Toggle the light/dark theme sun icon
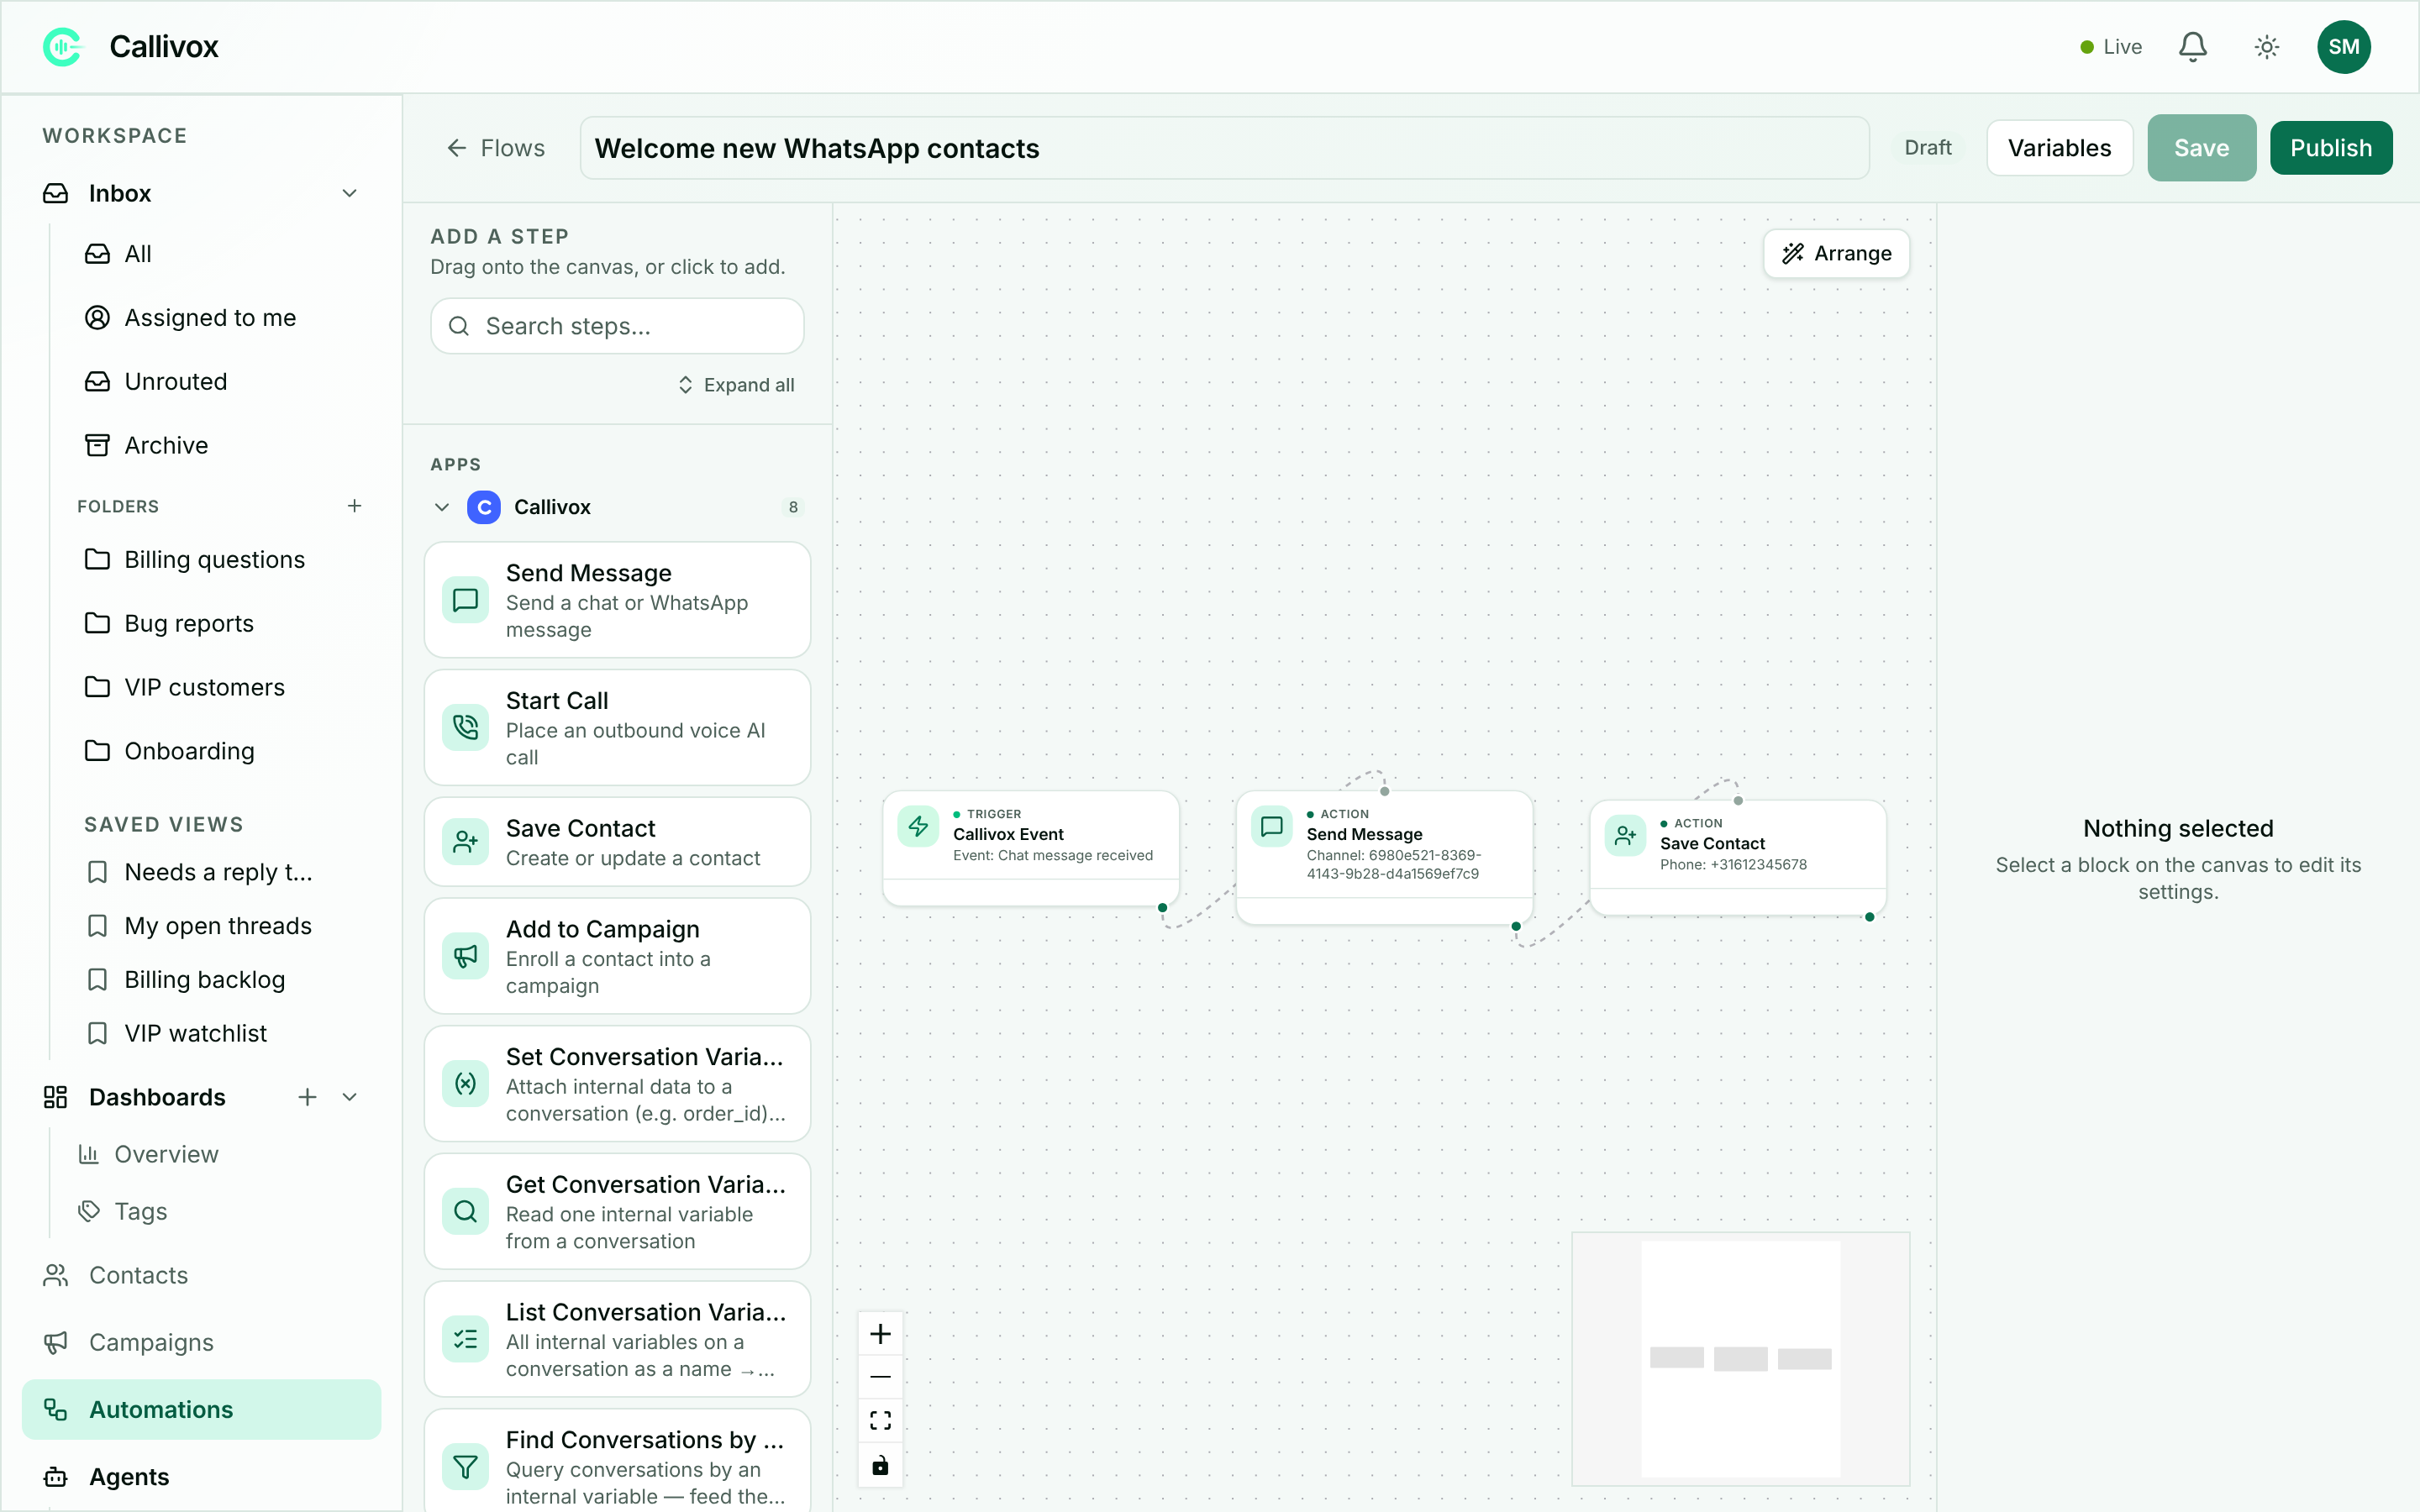The width and height of the screenshot is (2420, 1512). (2266, 47)
